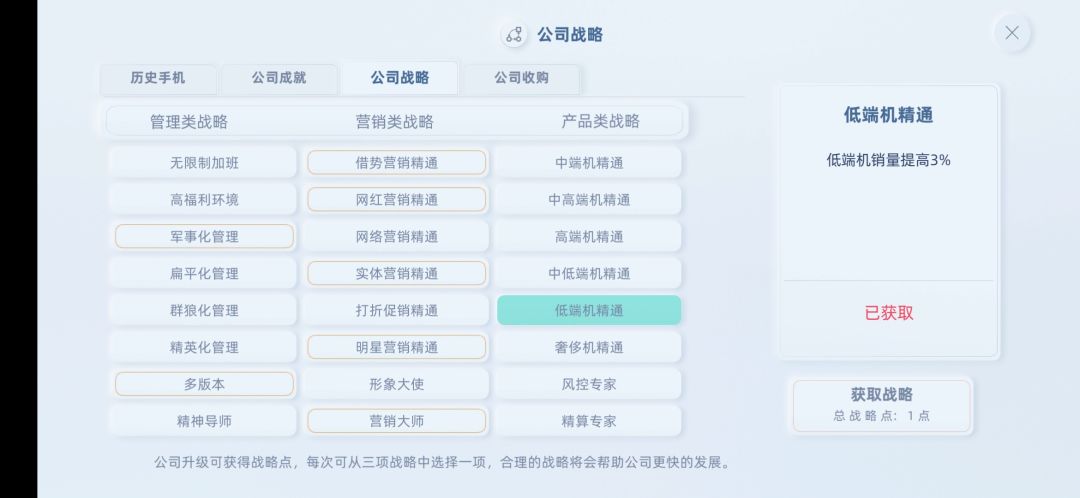Click the 低端机精通 highlighted strategy
Image resolution: width=1080 pixels, height=498 pixels.
pos(589,310)
